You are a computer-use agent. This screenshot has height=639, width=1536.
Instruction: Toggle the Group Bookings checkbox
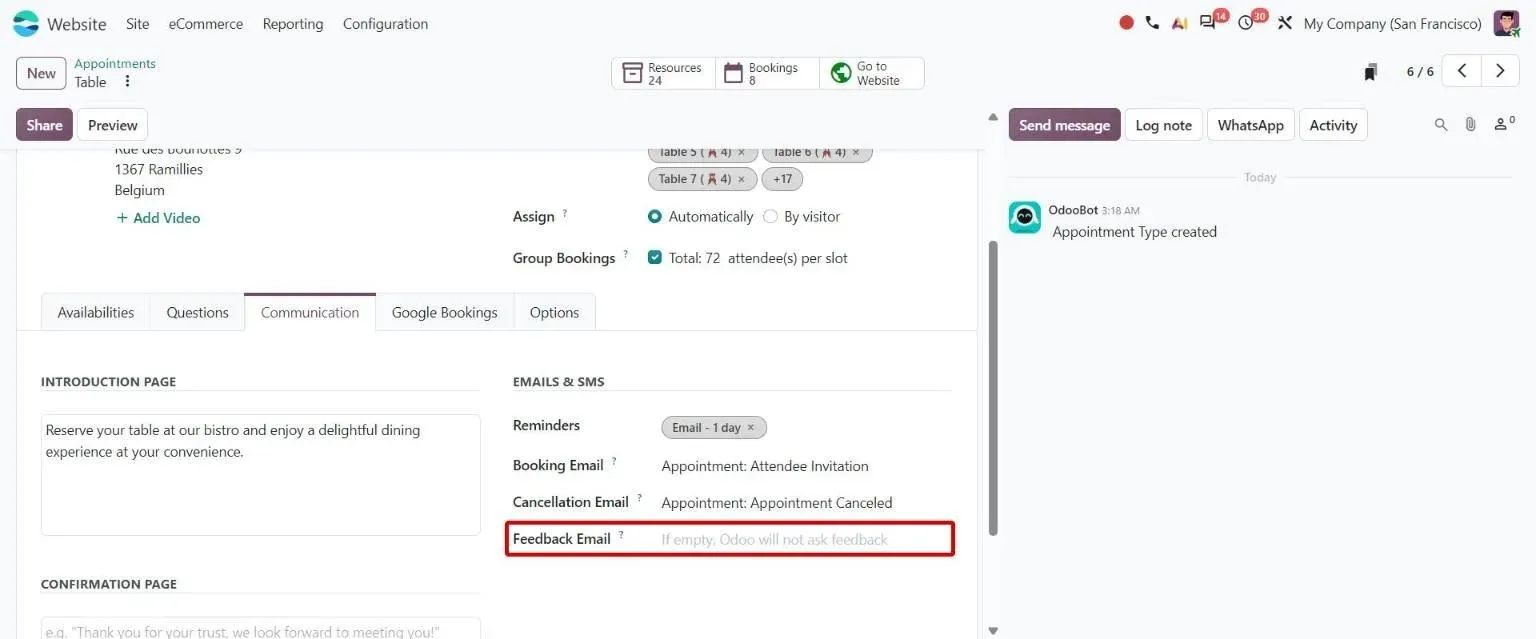[x=655, y=257]
